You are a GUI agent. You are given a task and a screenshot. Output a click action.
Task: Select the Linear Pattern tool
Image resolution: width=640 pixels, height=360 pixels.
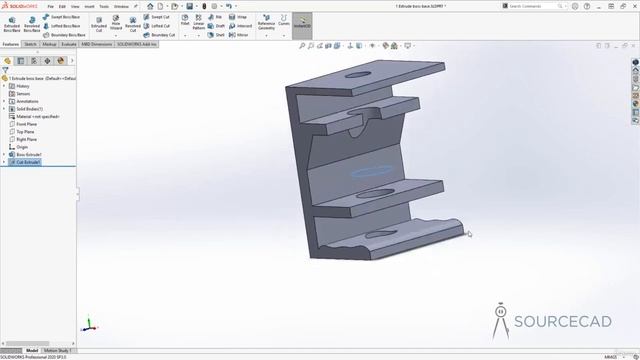[199, 22]
